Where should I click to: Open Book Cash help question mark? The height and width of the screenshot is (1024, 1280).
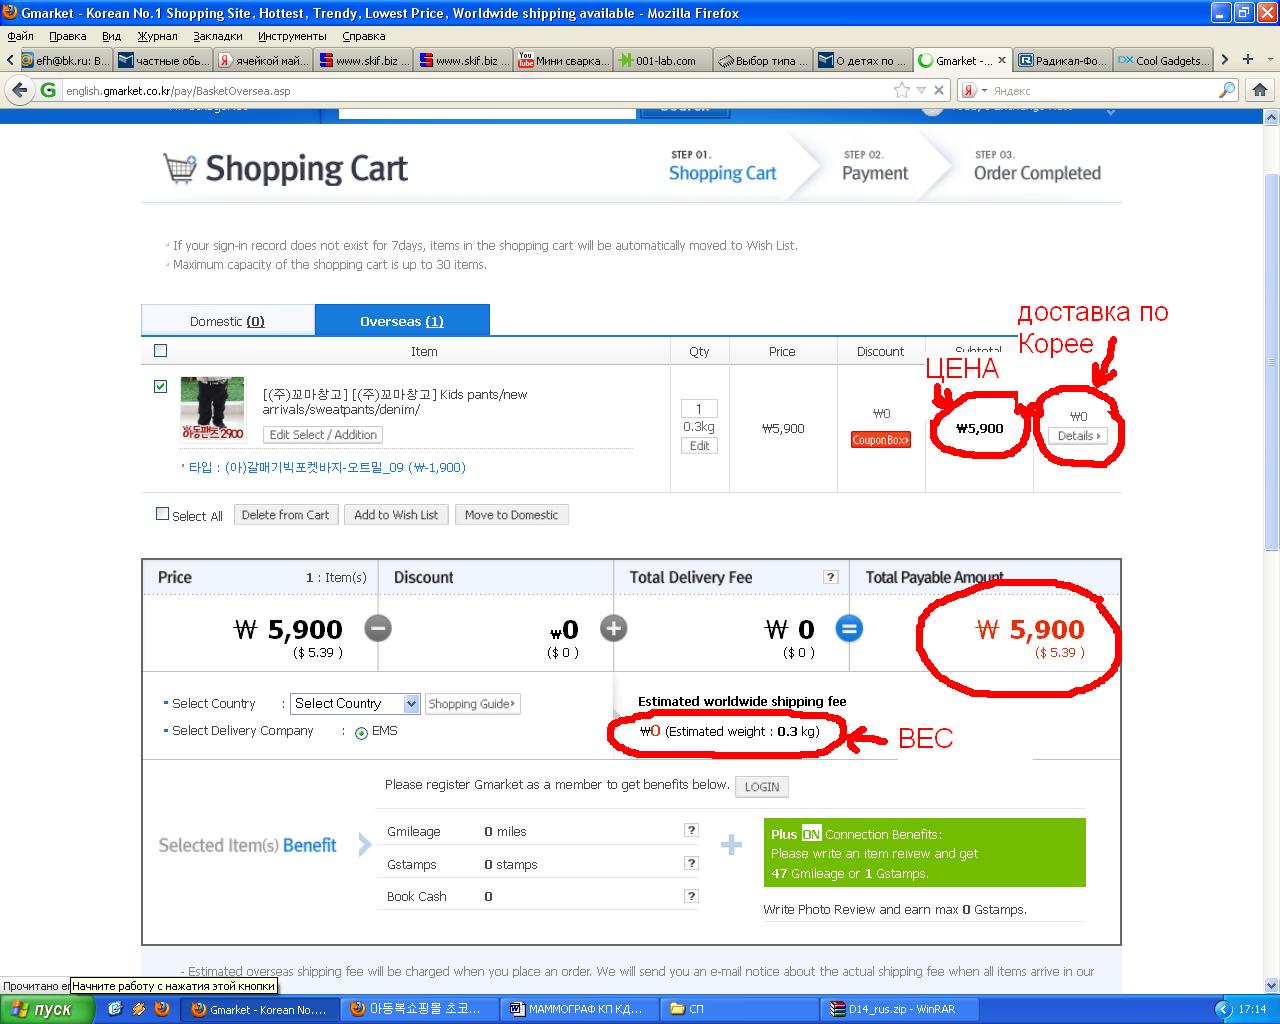point(691,896)
